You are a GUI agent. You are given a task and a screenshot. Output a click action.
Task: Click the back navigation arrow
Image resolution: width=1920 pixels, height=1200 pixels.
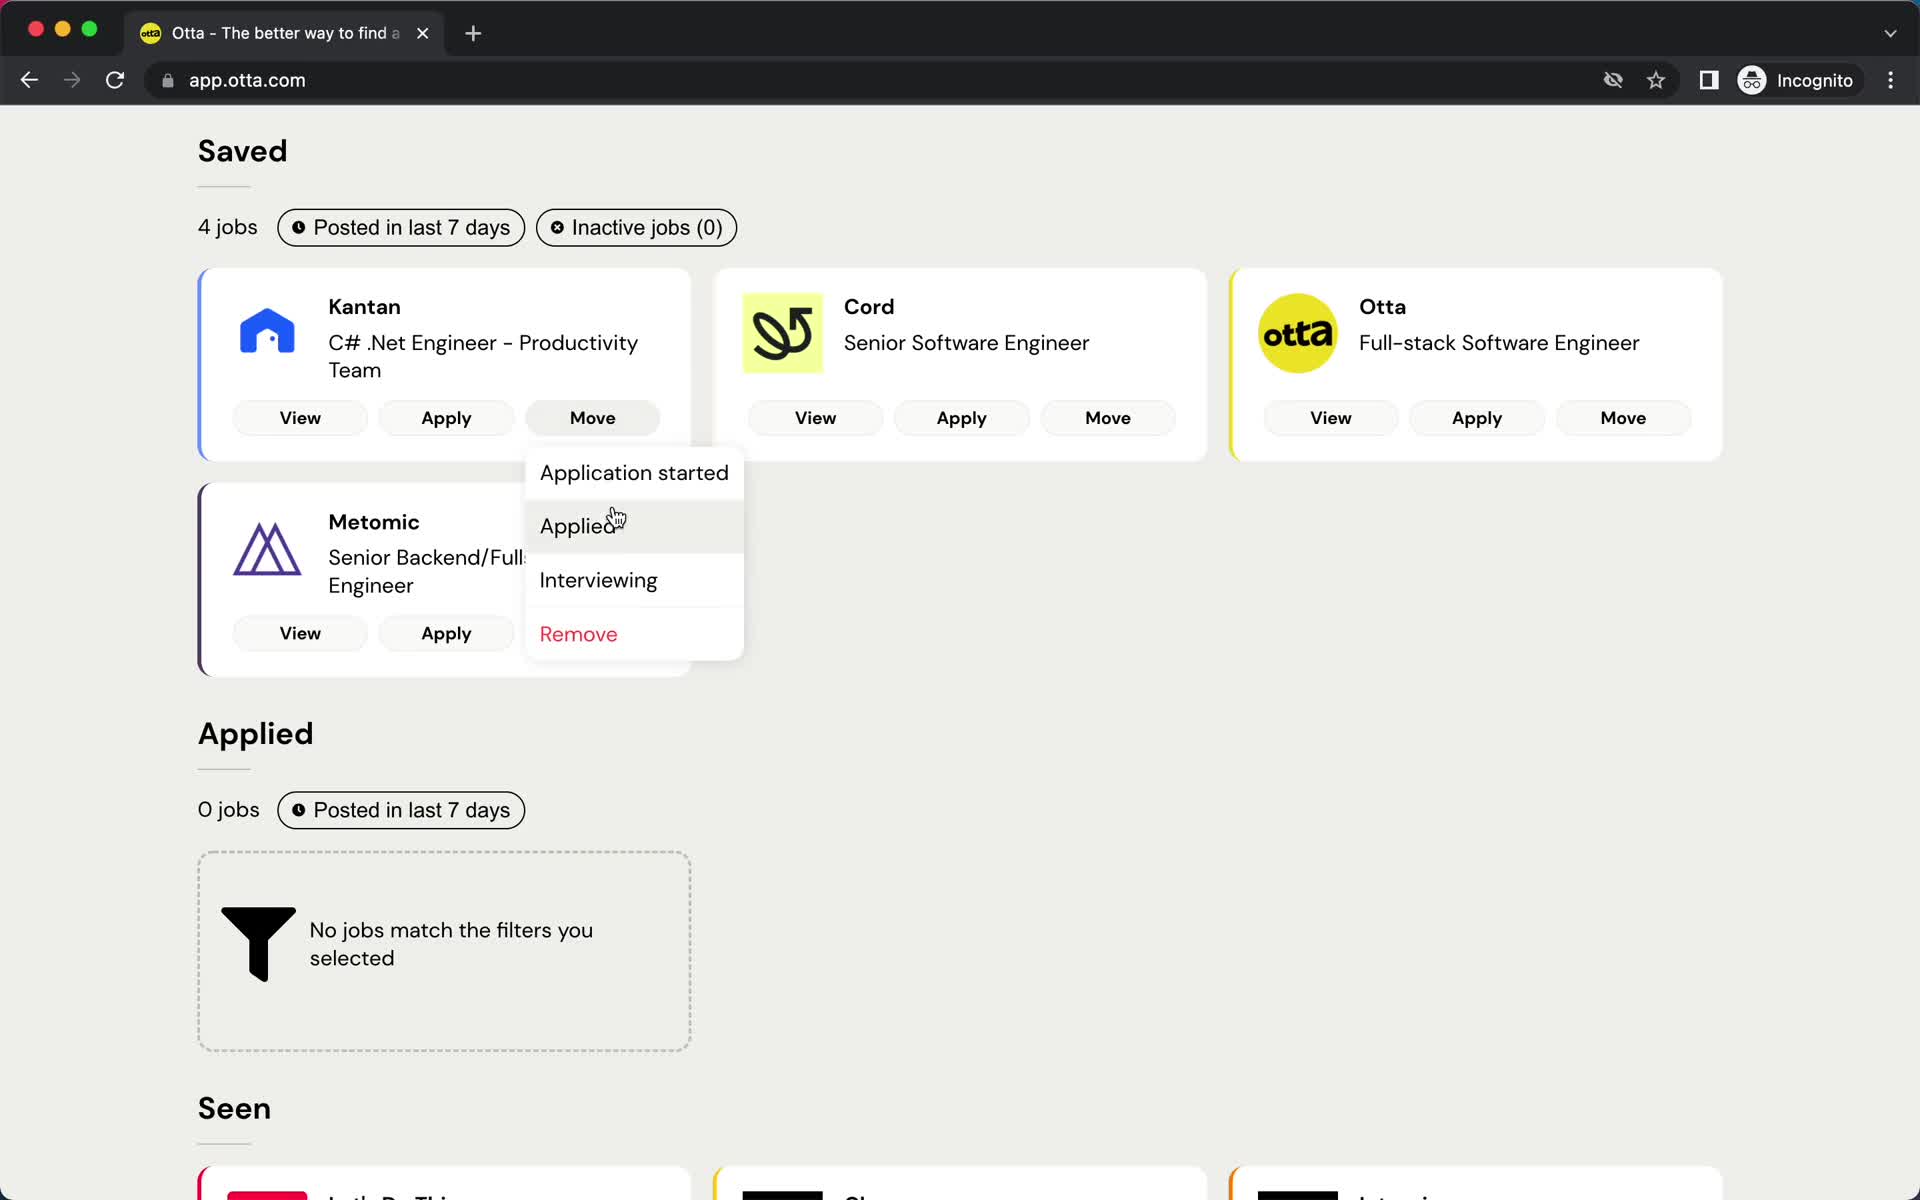[x=30, y=80]
